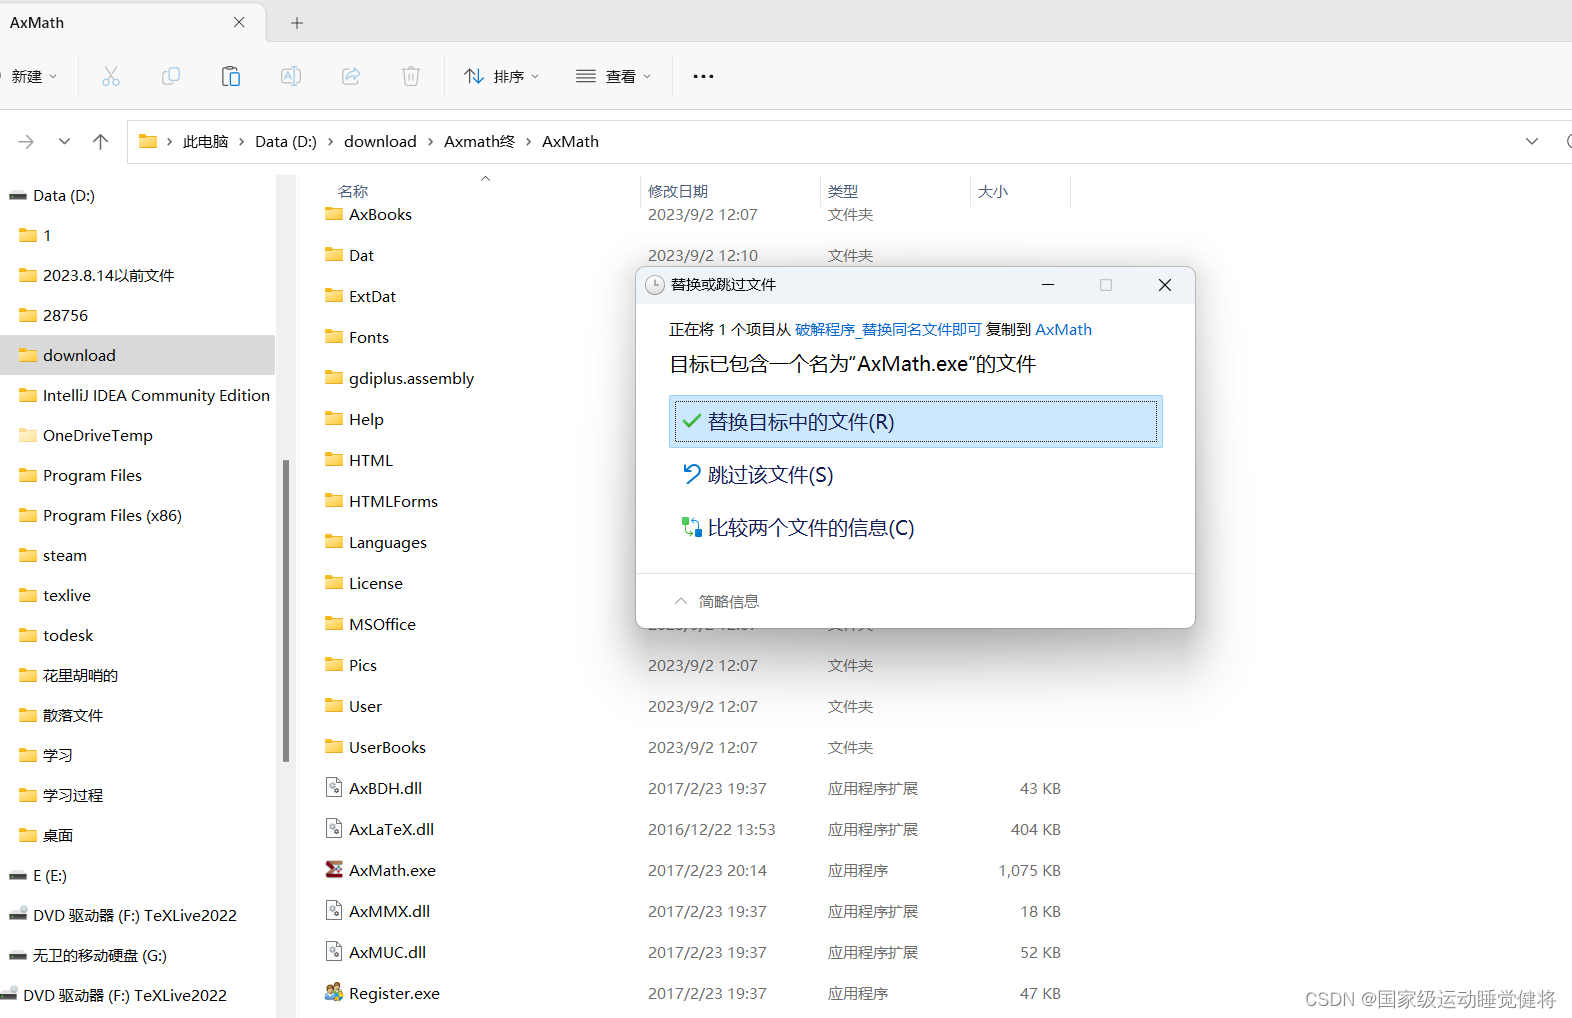The height and width of the screenshot is (1018, 1572).
Task: Open the three-dots more options menu
Action: [703, 76]
